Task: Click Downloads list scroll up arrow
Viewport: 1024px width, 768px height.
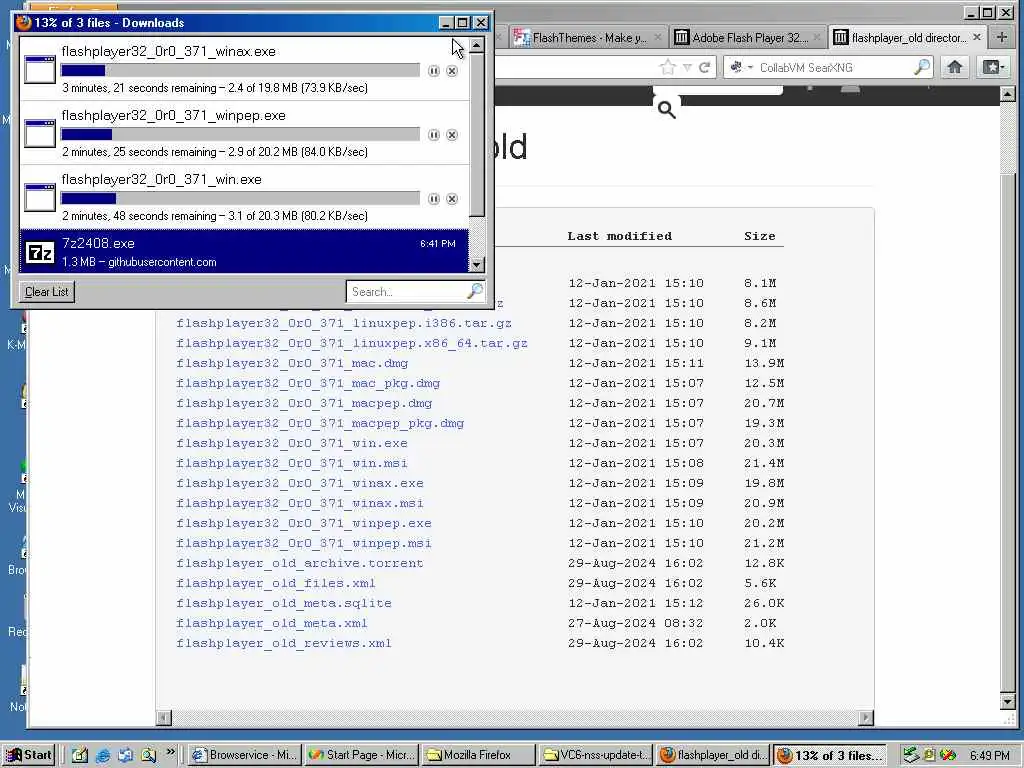Action: 477,45
